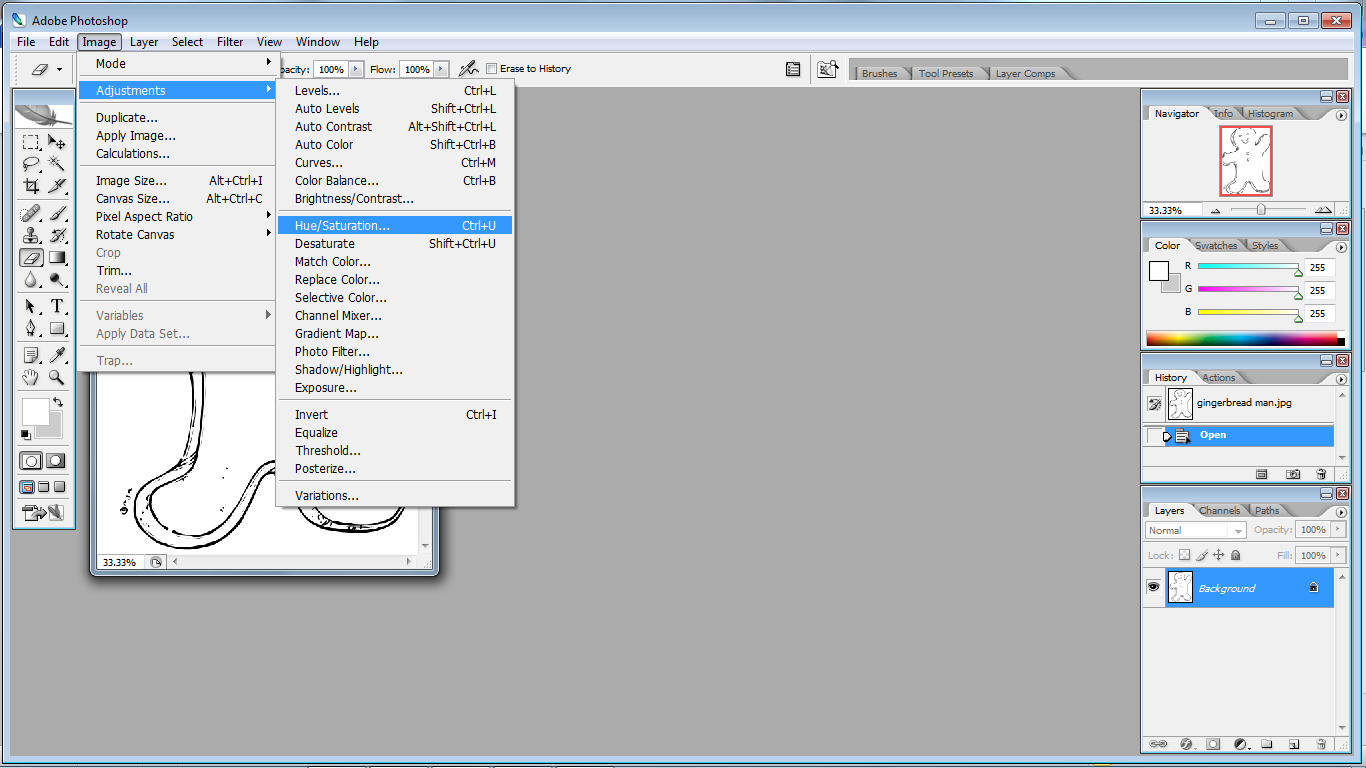Open Layers panel flyout menu
The height and width of the screenshot is (768, 1366).
point(1341,512)
